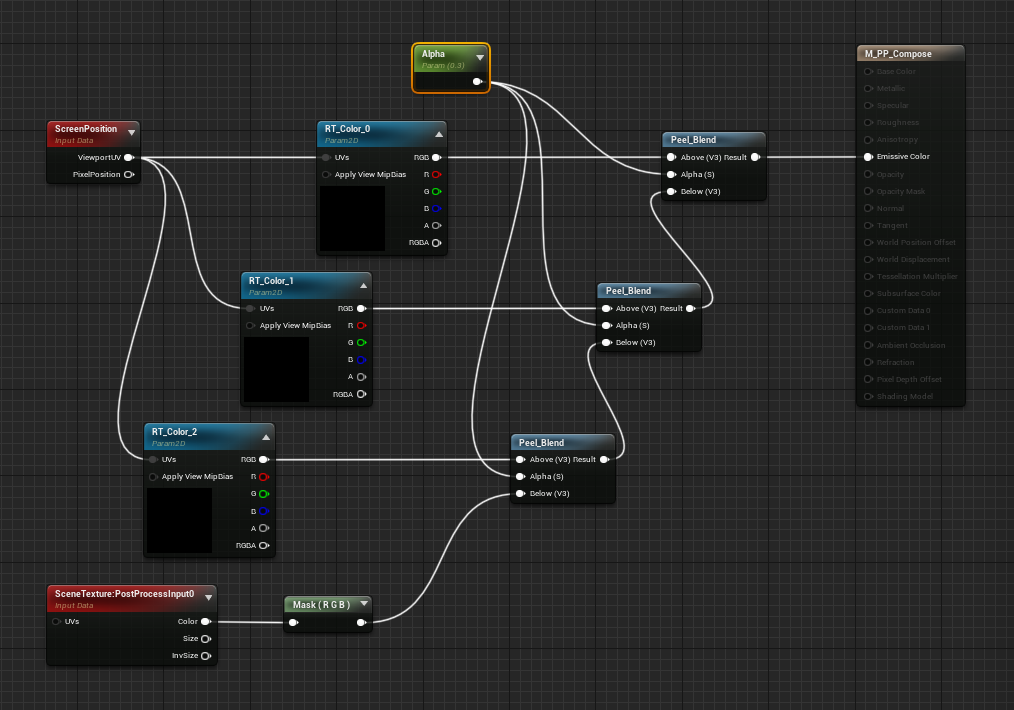Click ScreenPosition PixelPosition output pin
Viewport: 1014px width, 710px height.
[x=129, y=175]
